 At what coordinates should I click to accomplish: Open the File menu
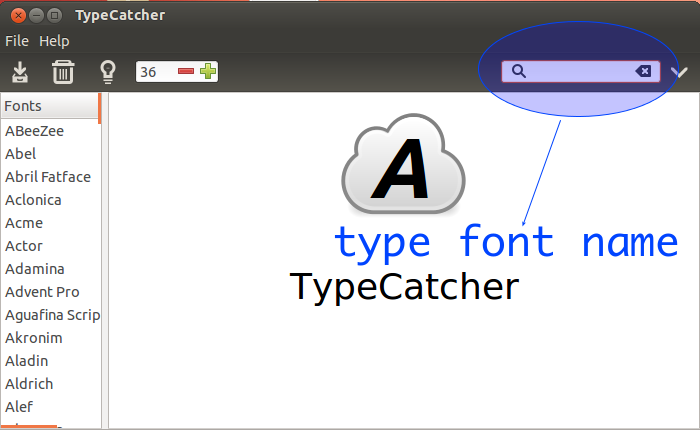tap(17, 41)
